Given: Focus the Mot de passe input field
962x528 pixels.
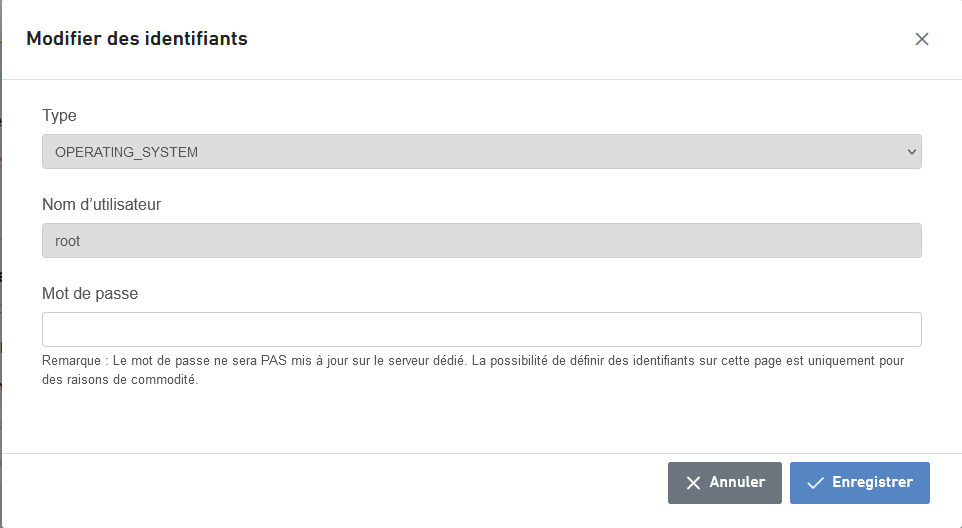Looking at the screenshot, I should click(x=482, y=329).
